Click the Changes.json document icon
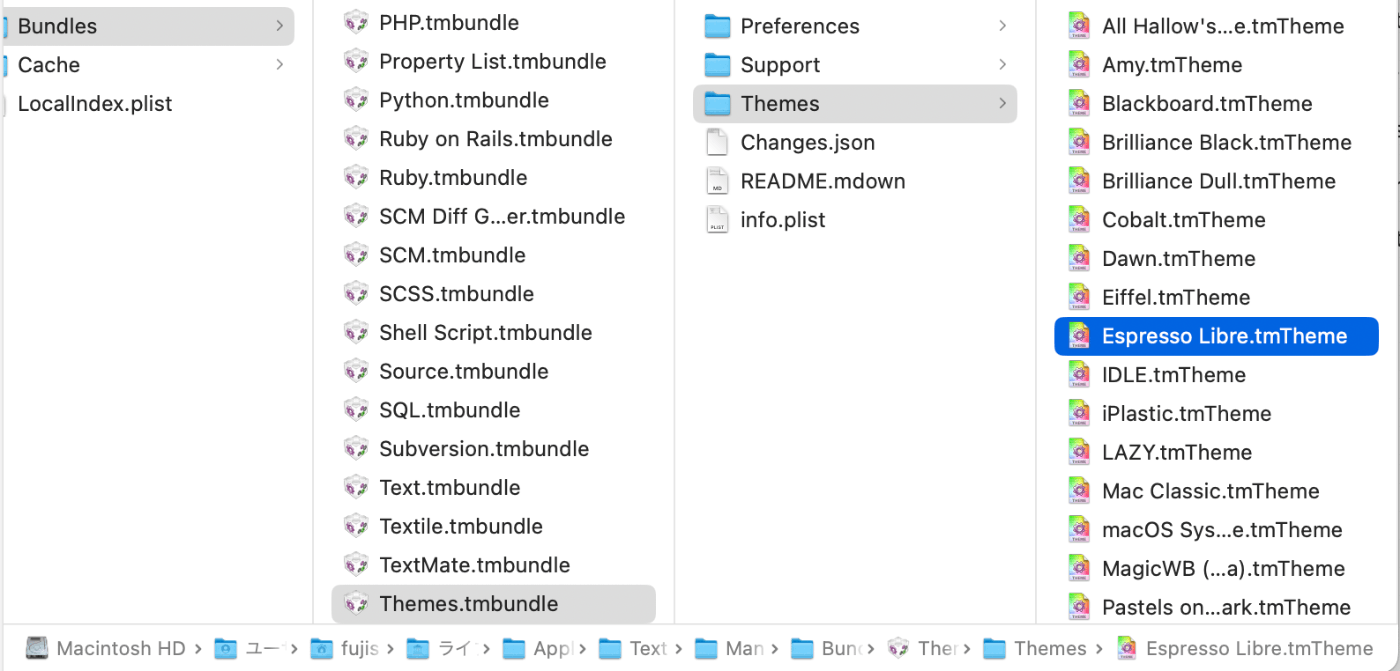 (x=717, y=142)
